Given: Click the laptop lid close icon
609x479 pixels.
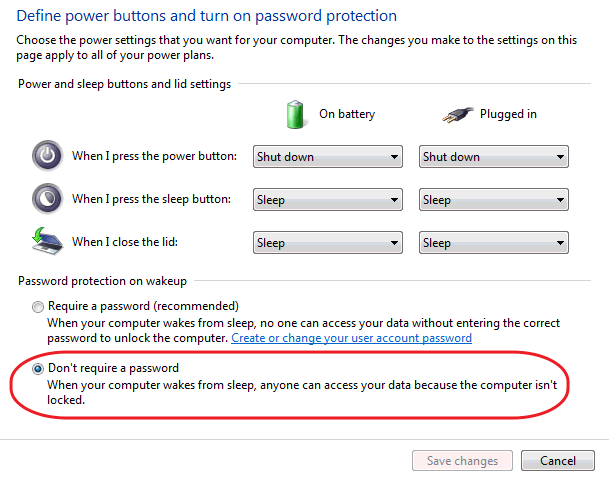Looking at the screenshot, I should (47, 241).
